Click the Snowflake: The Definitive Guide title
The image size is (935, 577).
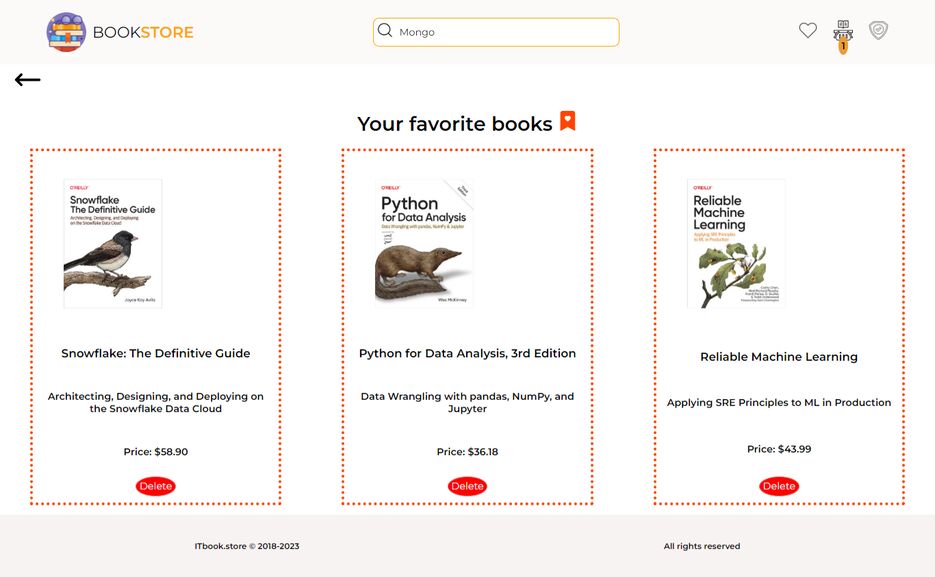156,353
